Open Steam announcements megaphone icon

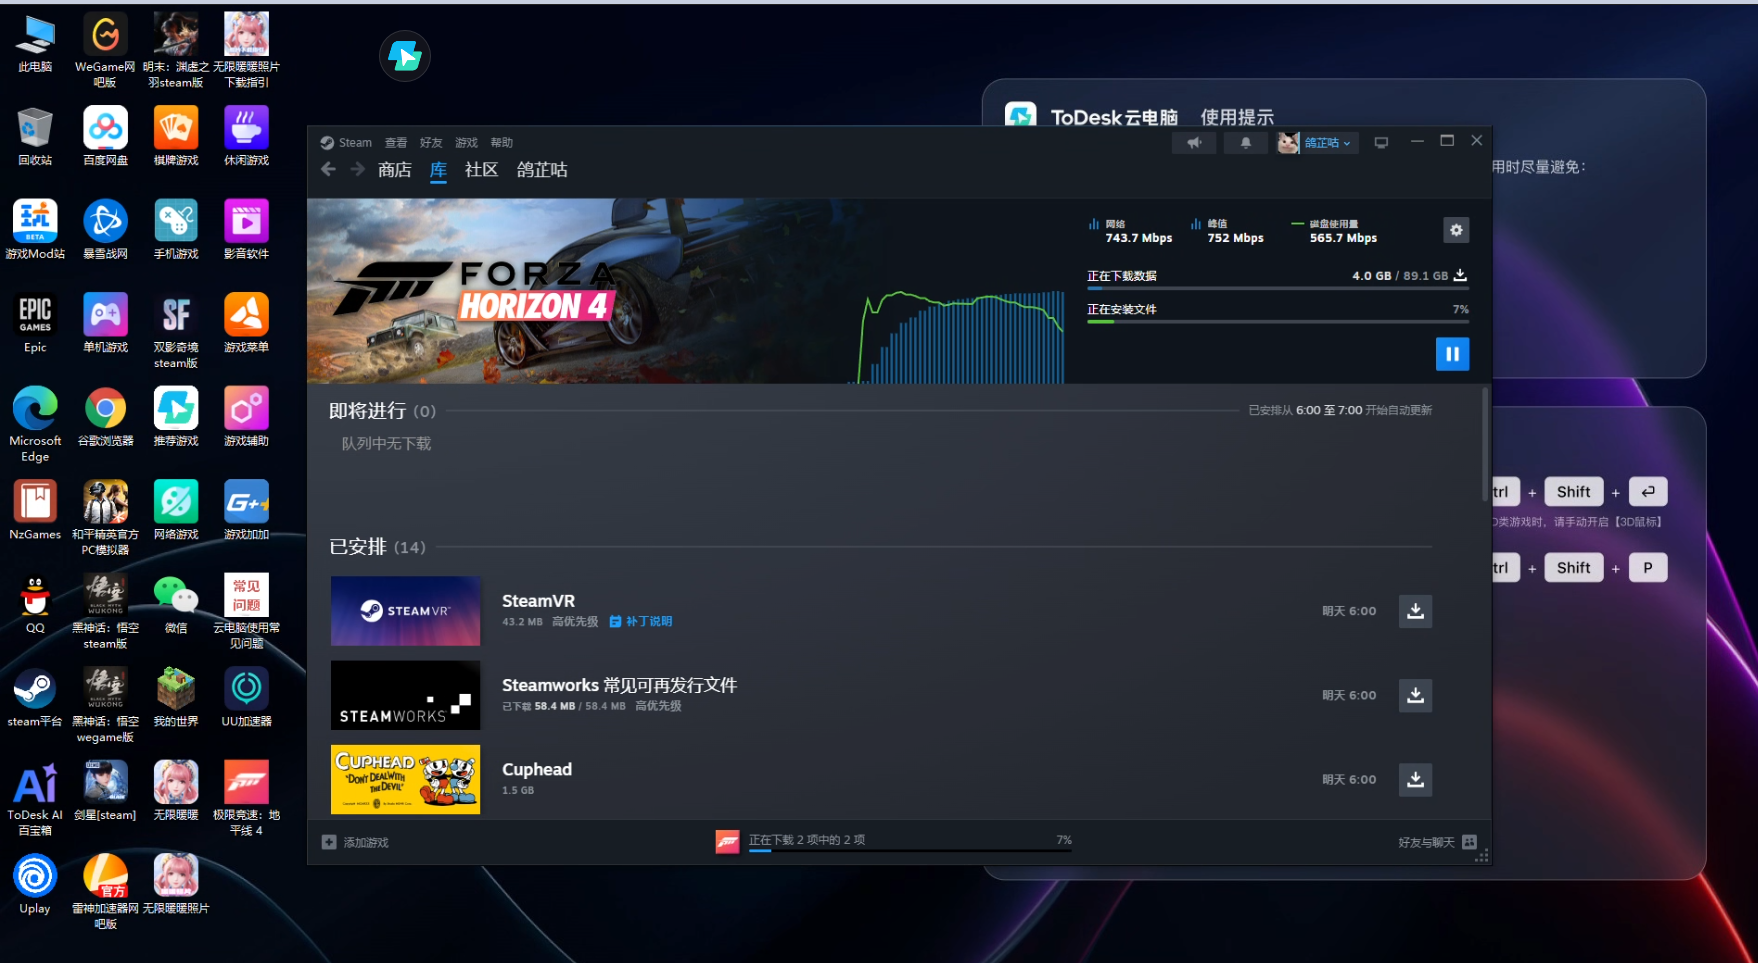(x=1194, y=143)
